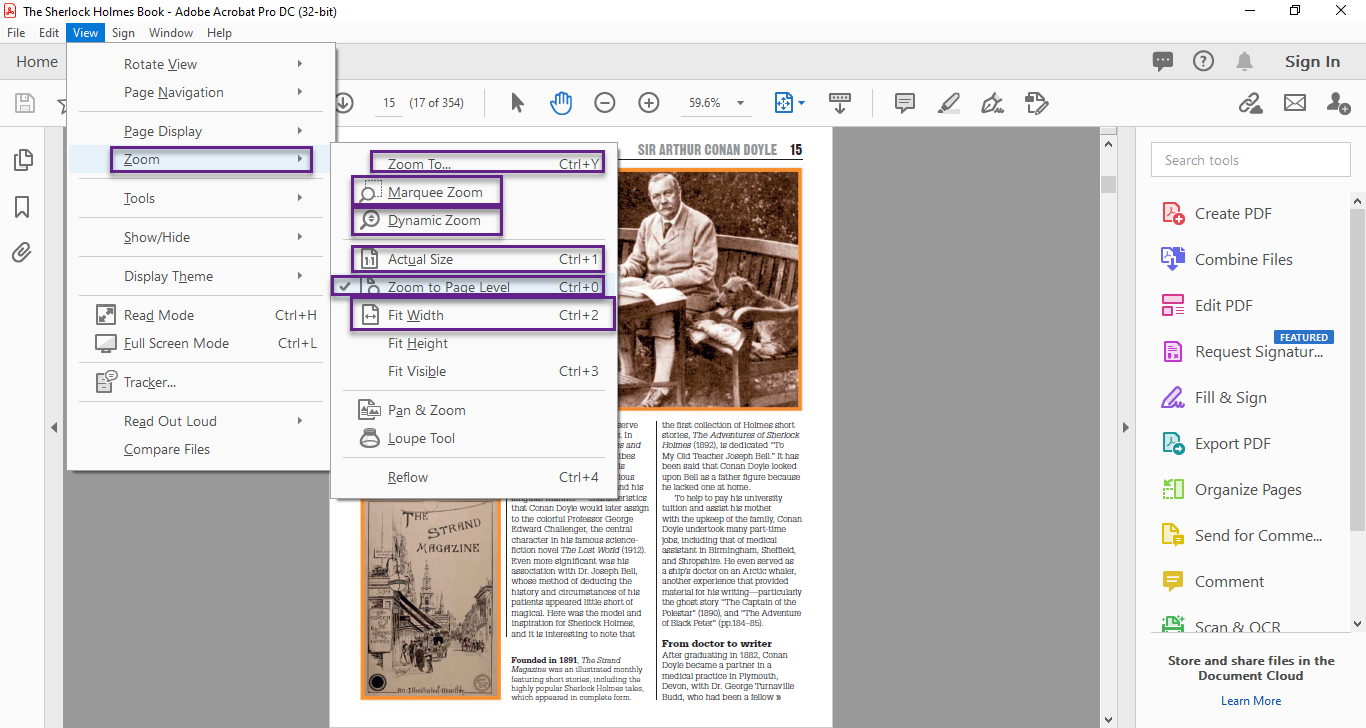This screenshot has height=728, width=1366.
Task: Open the zoom percentage dropdown
Action: (739, 102)
